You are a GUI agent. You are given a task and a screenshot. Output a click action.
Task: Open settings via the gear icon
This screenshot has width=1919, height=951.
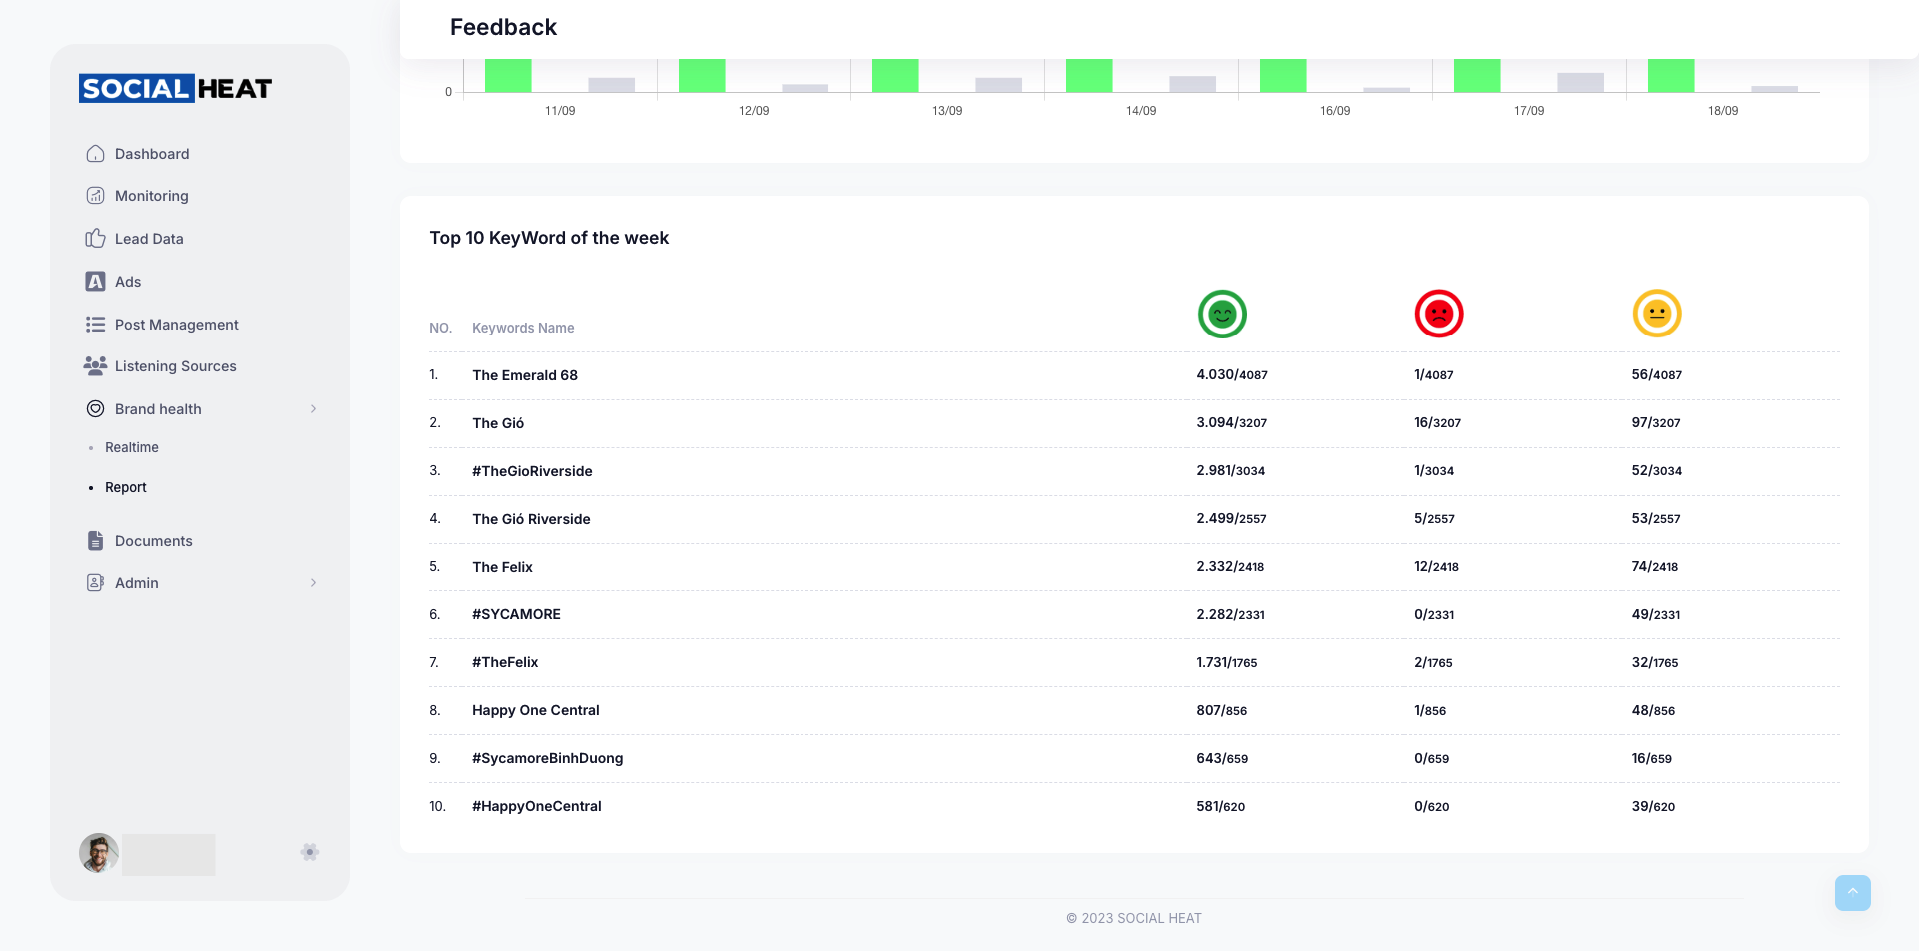[310, 852]
